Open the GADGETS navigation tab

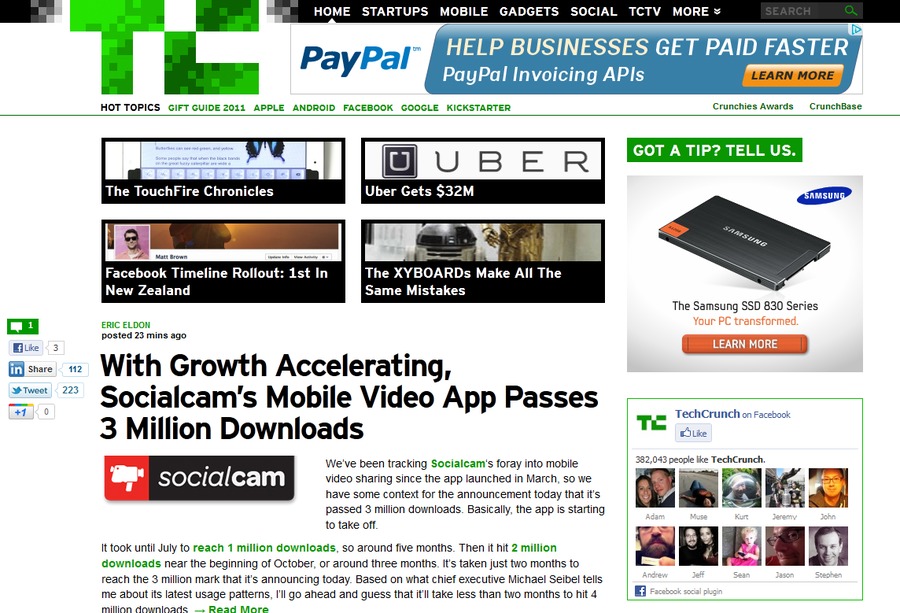(x=529, y=11)
